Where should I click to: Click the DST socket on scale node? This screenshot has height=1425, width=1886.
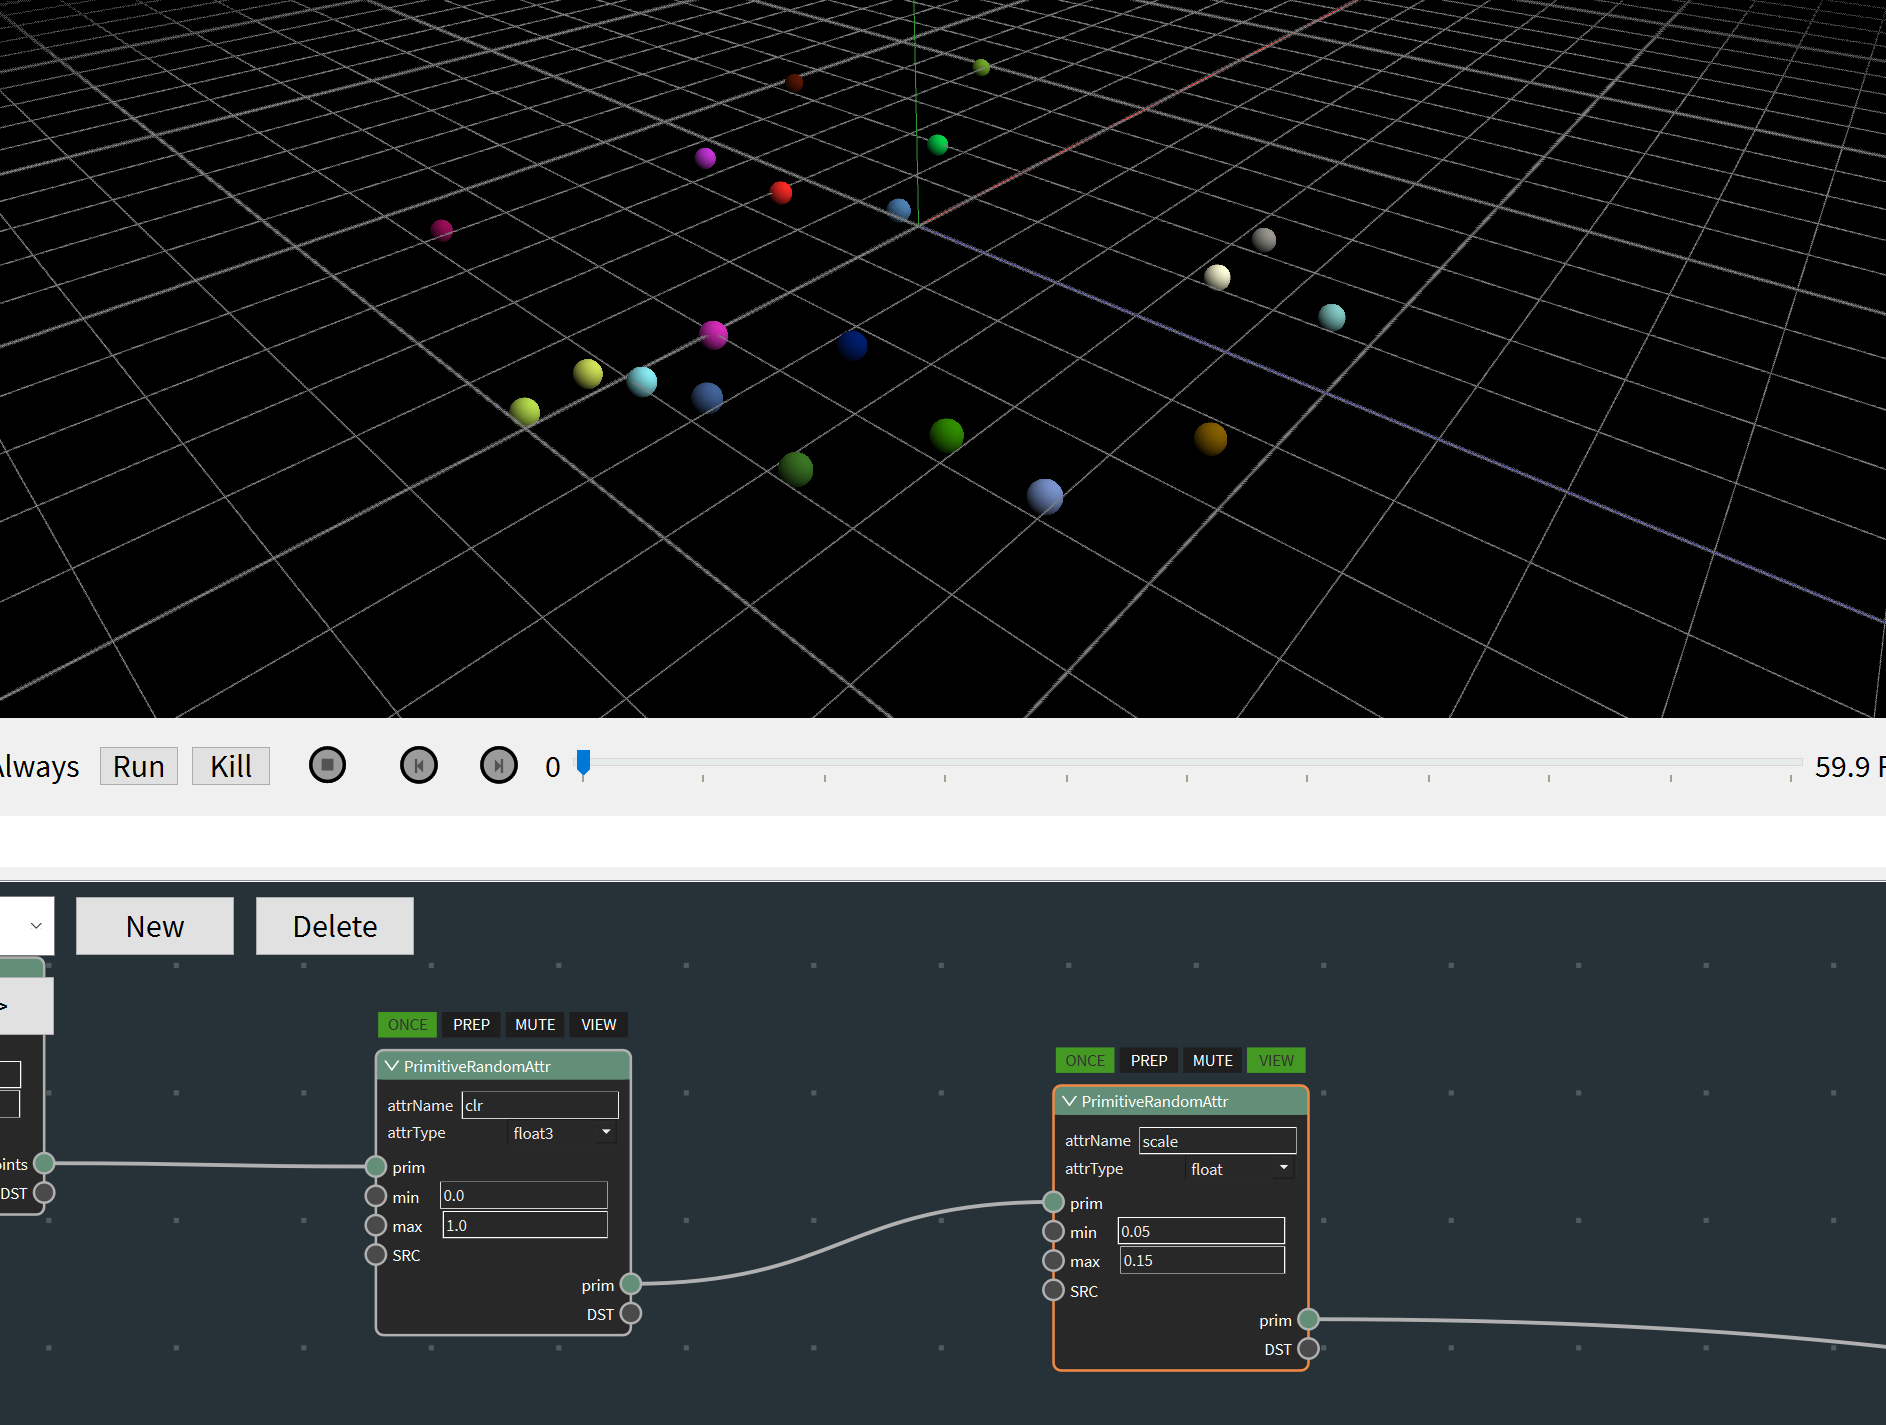[1309, 1348]
